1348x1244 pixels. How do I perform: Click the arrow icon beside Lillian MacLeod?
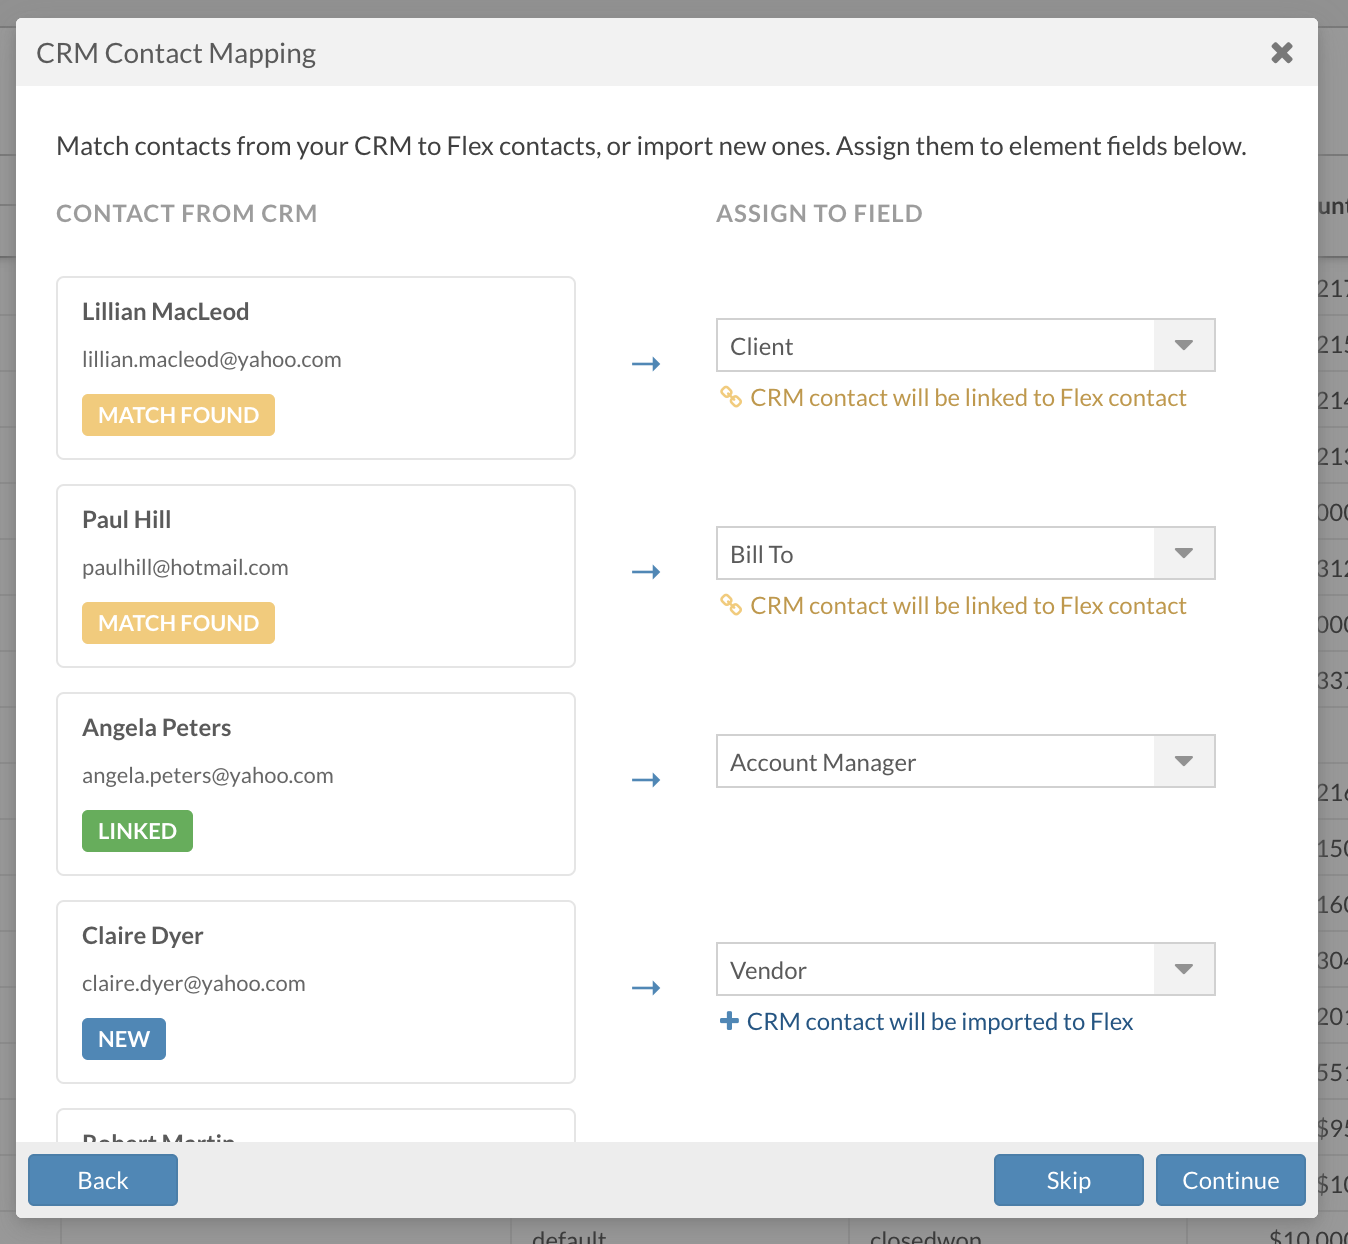click(x=646, y=364)
